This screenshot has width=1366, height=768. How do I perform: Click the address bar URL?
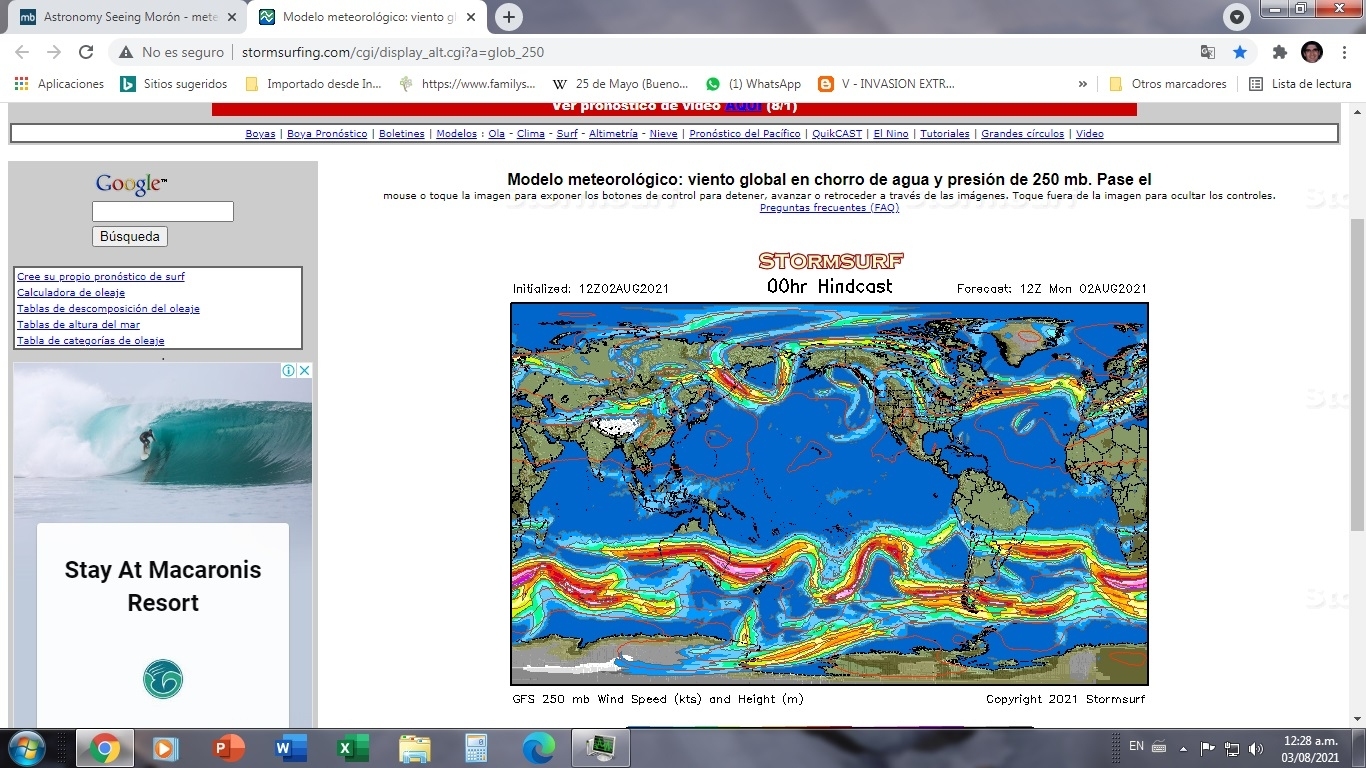(393, 52)
